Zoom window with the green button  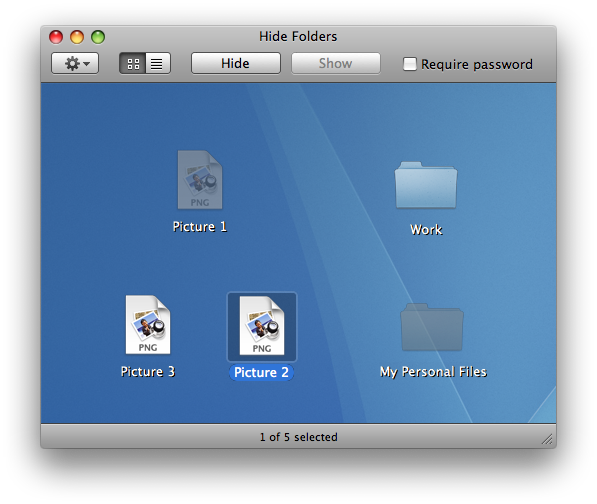[x=98, y=37]
